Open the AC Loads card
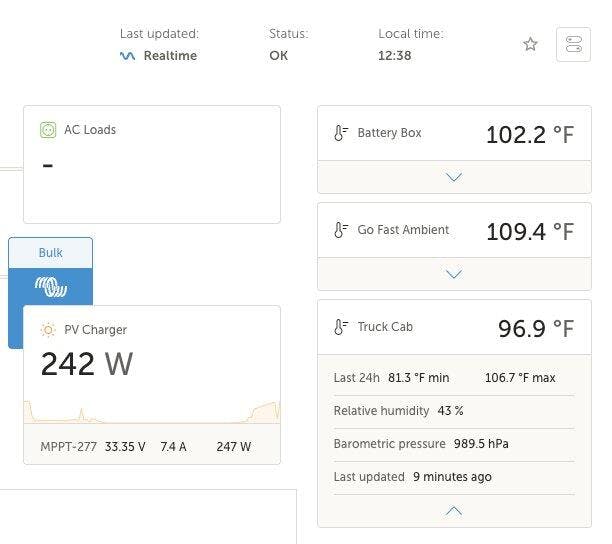Screen dimensions: 612x544 coord(152,164)
